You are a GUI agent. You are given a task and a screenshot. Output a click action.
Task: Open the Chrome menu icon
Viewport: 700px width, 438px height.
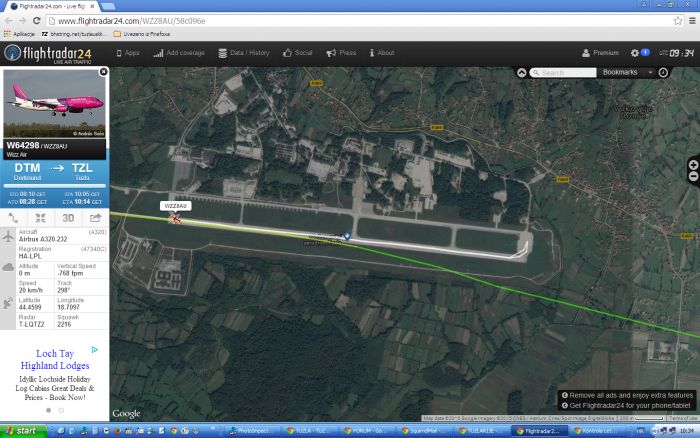692,21
